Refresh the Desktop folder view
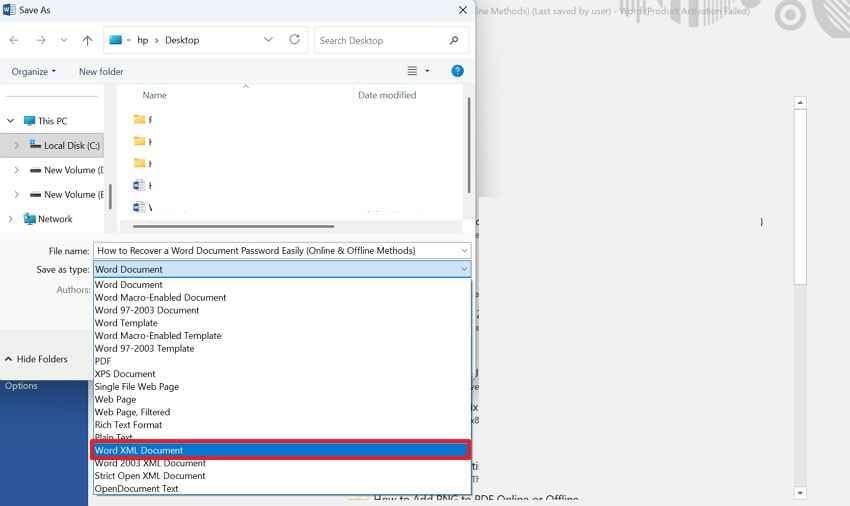Image resolution: width=850 pixels, height=506 pixels. point(294,40)
